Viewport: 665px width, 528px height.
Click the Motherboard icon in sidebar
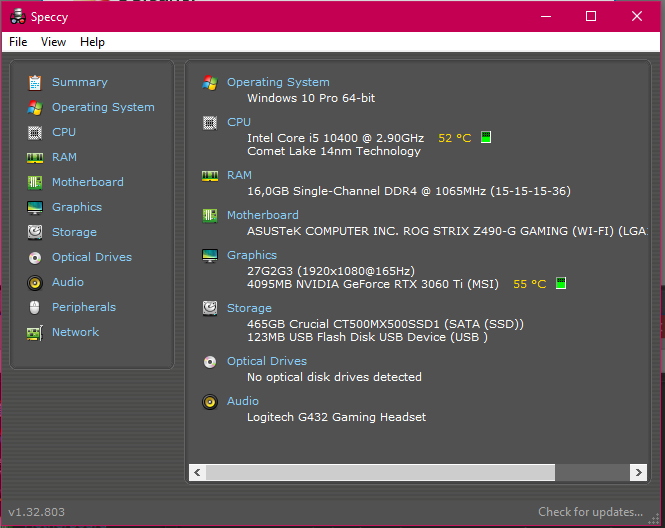[x=35, y=183]
